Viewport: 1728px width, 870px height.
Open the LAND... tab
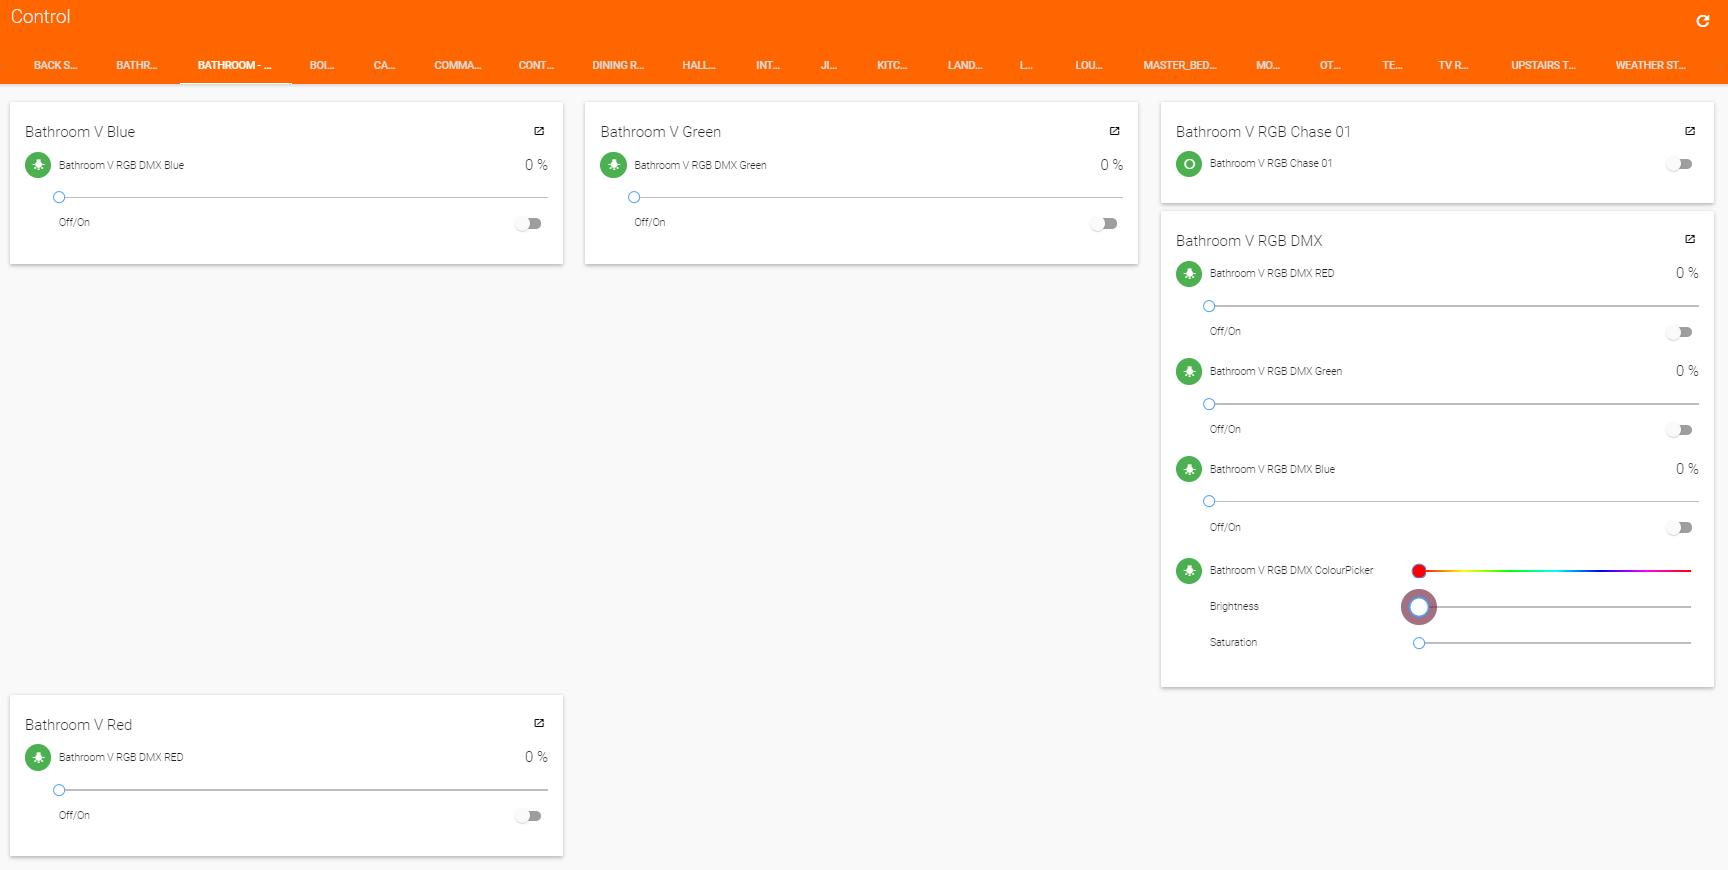tap(965, 65)
